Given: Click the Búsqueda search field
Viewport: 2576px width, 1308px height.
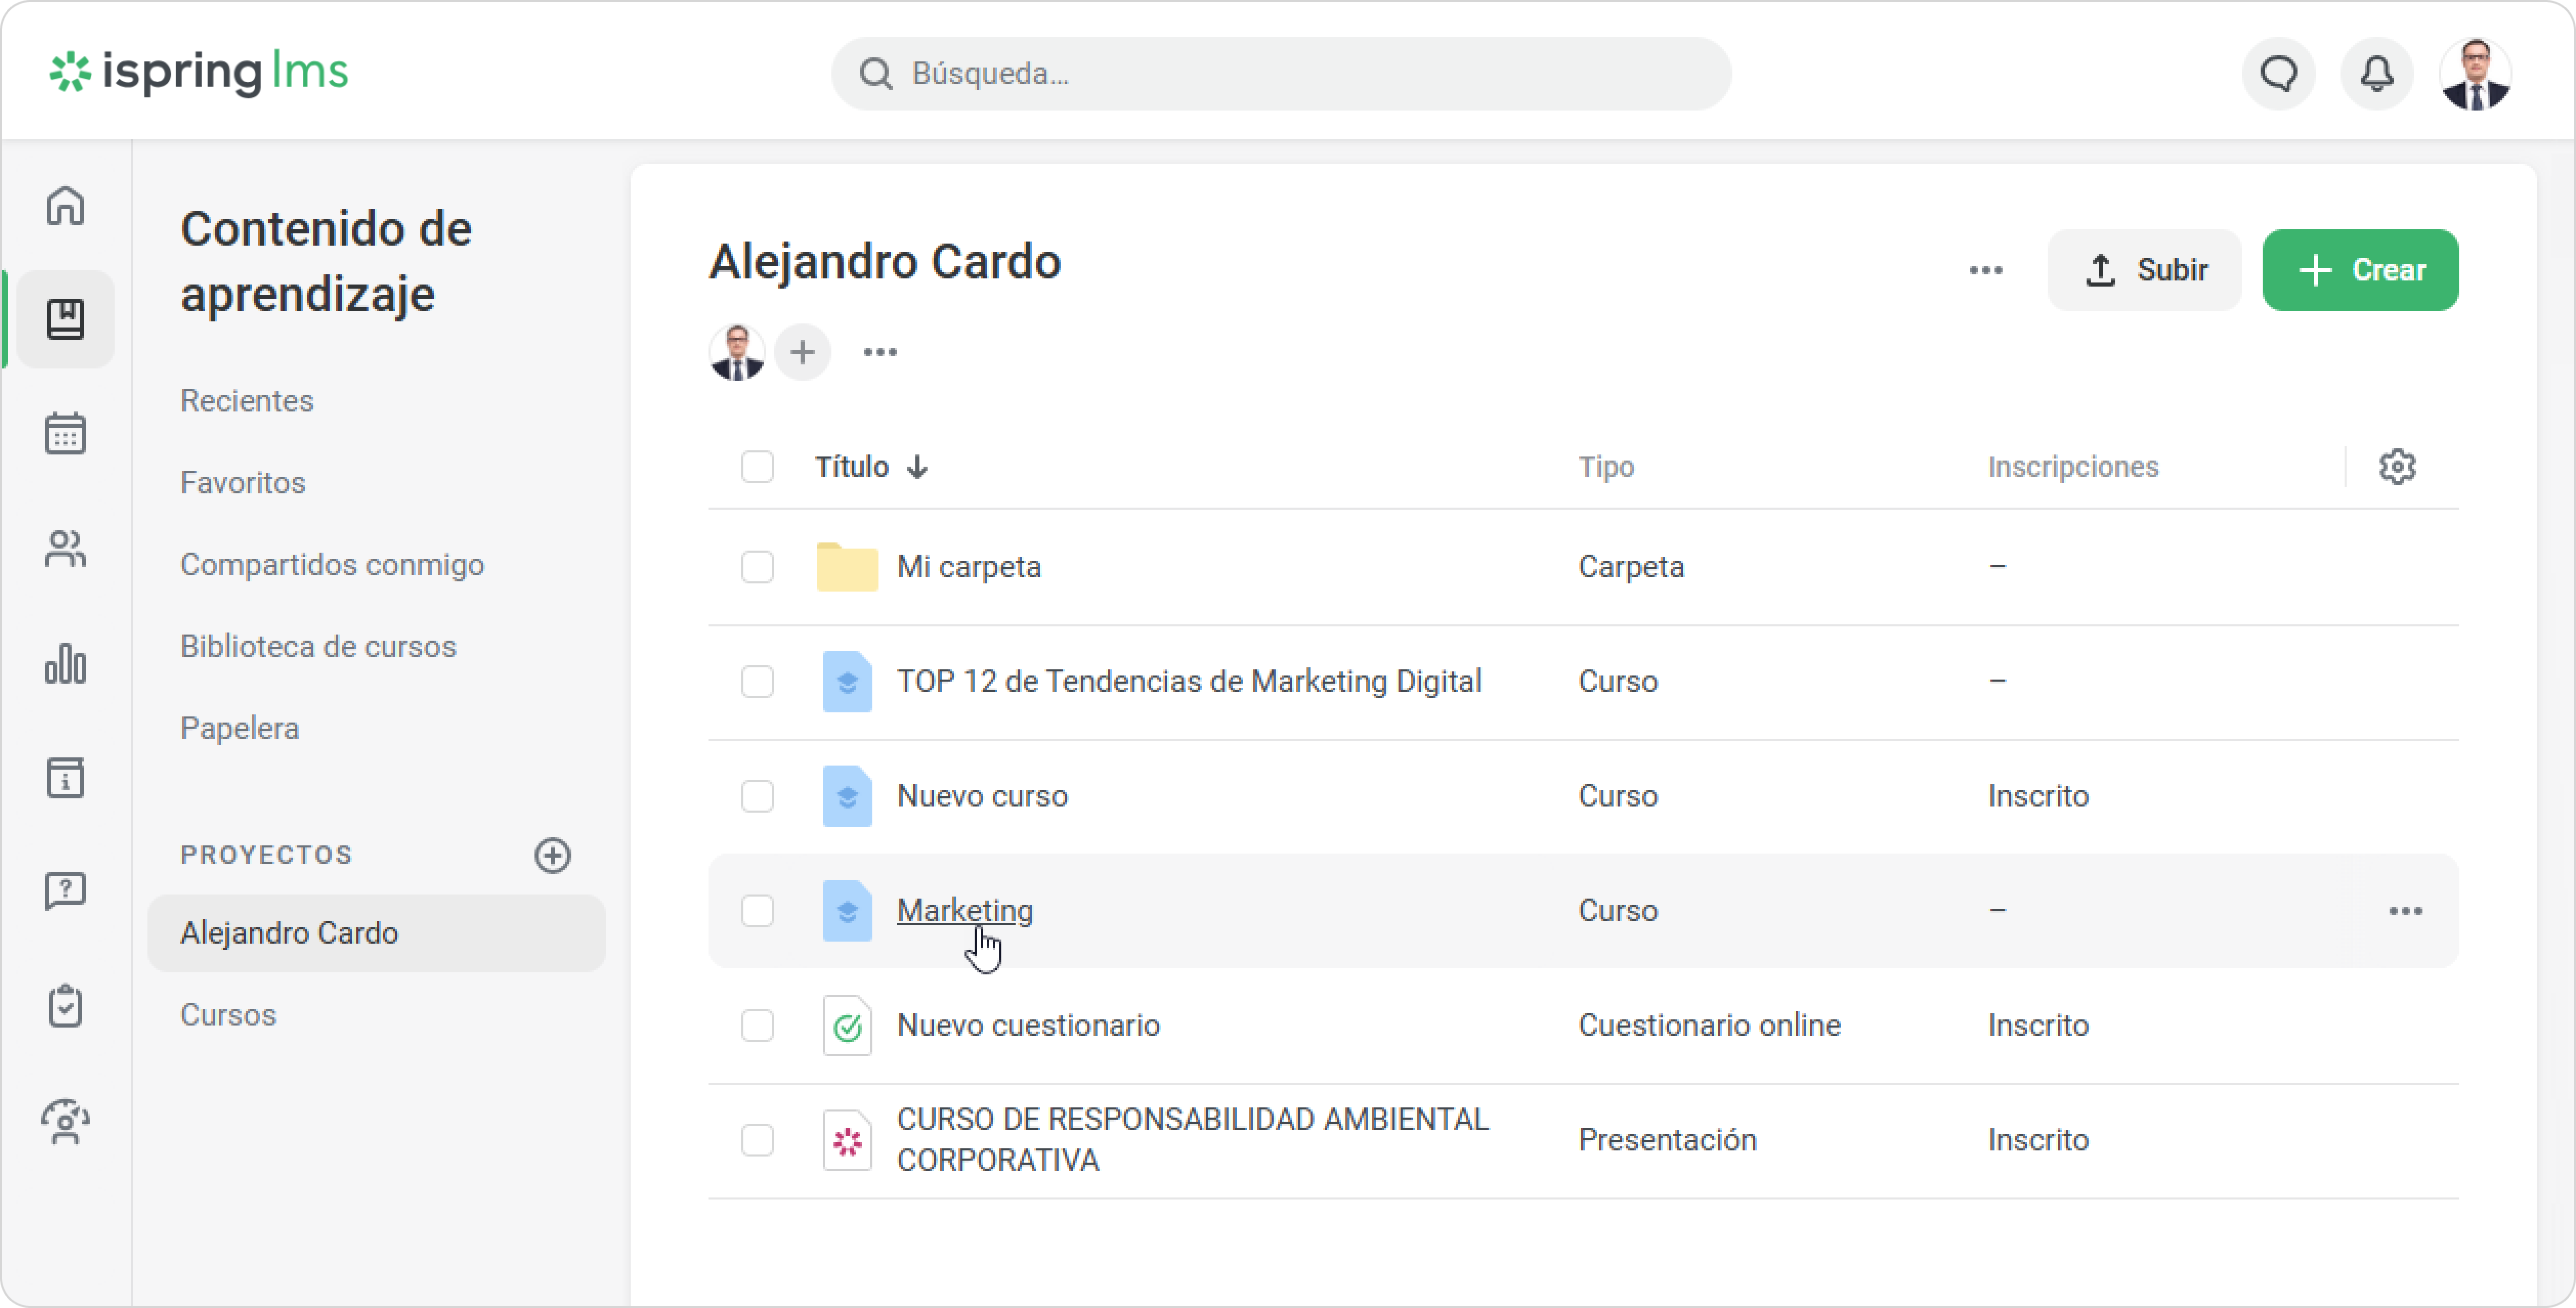Looking at the screenshot, I should point(1280,73).
